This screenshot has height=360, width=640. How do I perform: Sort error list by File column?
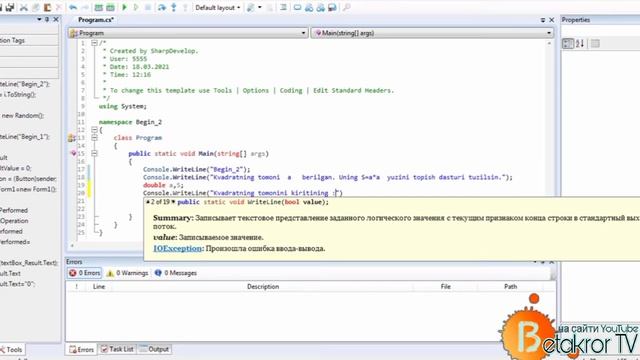445,287
